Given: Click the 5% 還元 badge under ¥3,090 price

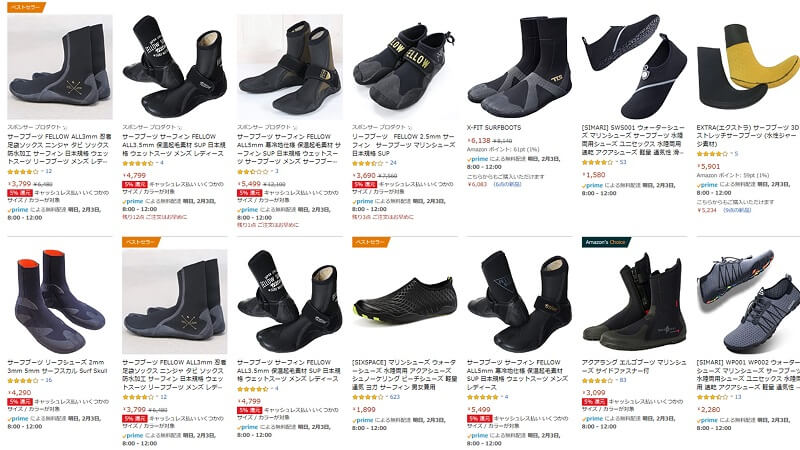Looking at the screenshot, I should coord(594,402).
